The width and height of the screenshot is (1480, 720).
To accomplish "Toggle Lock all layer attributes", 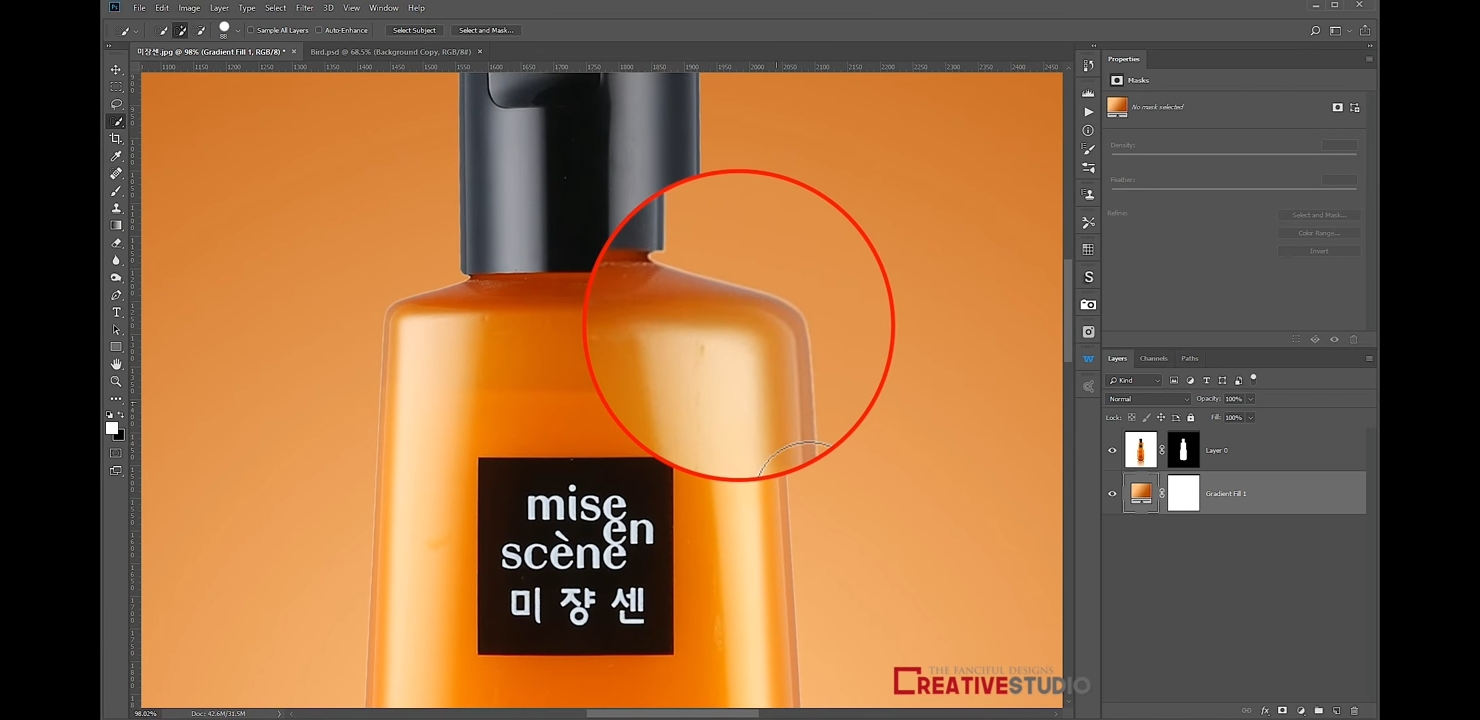I will pyautogui.click(x=1190, y=417).
